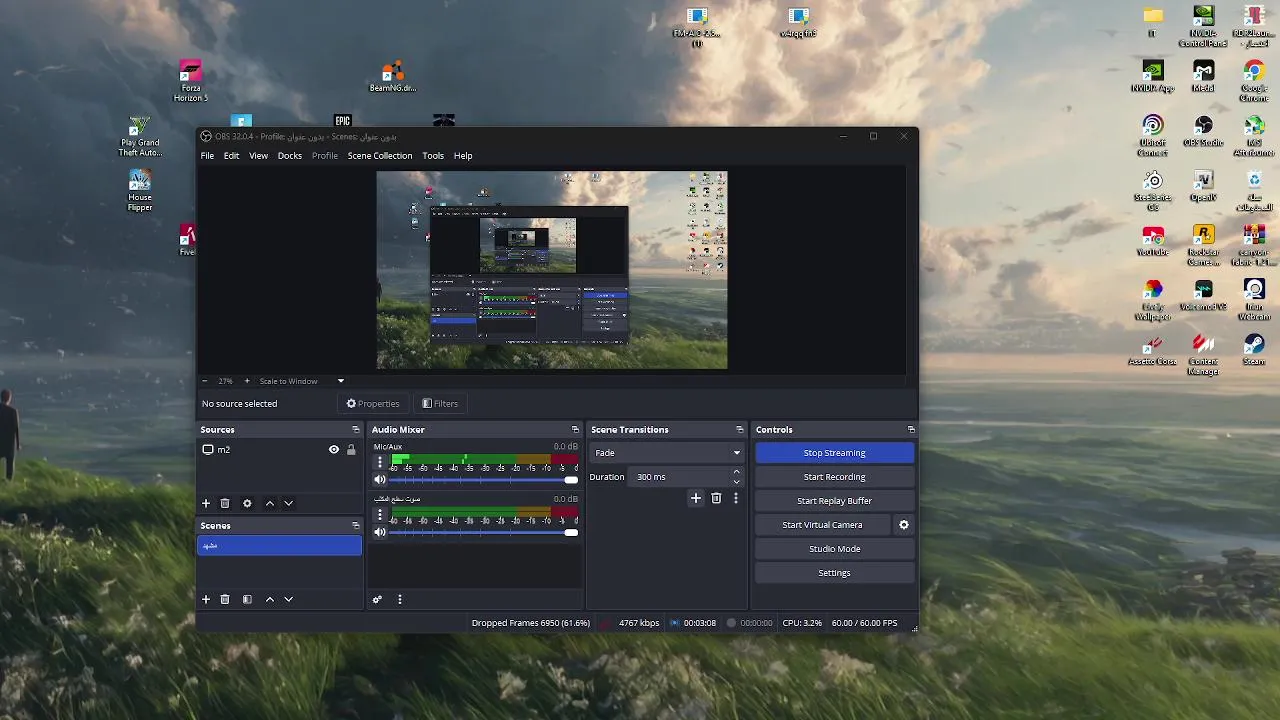Adjust desktop audio volume slider

click(484, 532)
